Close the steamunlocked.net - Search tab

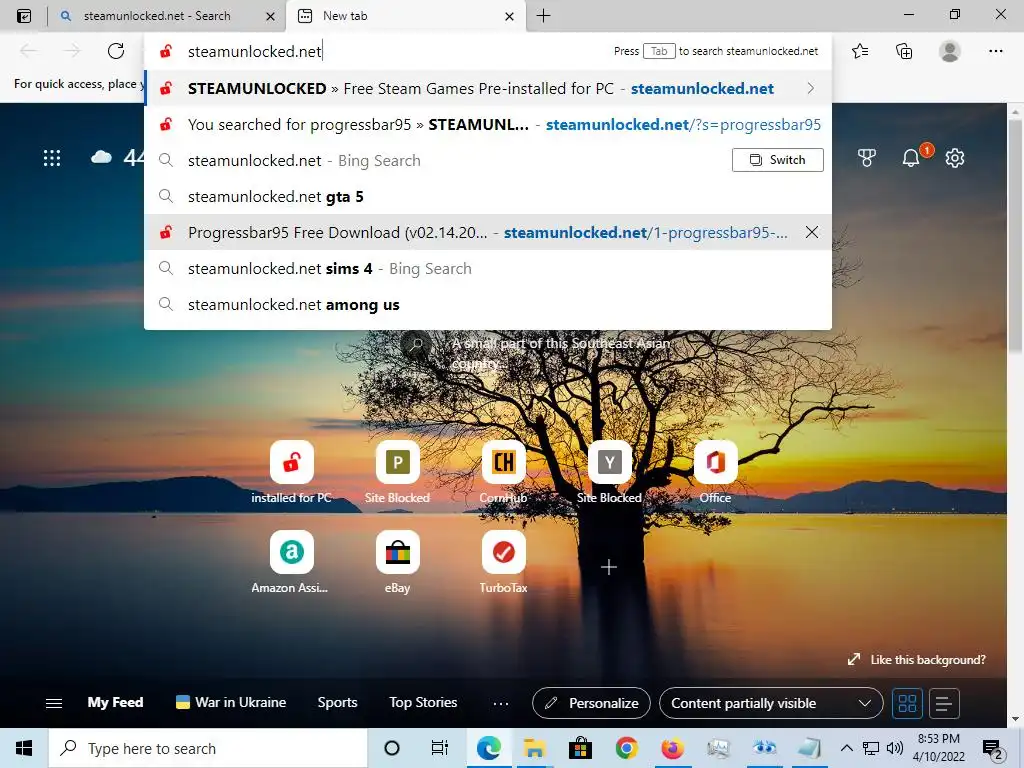[270, 16]
